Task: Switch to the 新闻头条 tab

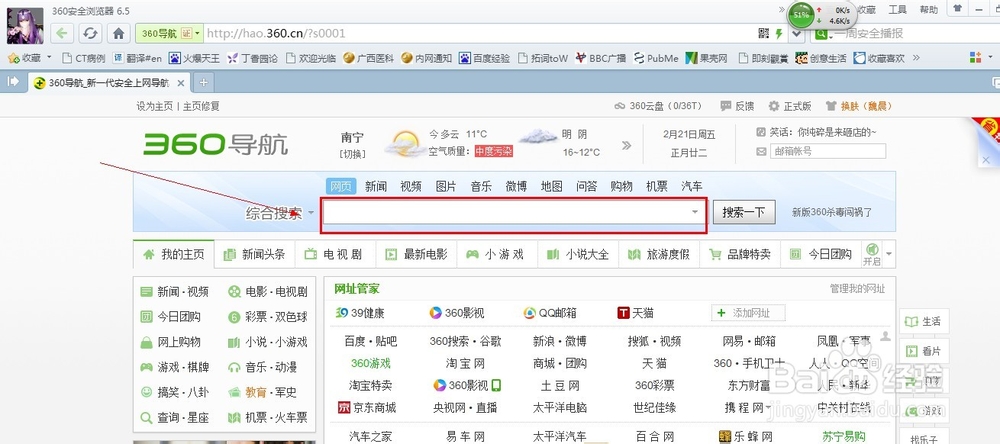Action: coord(255,254)
